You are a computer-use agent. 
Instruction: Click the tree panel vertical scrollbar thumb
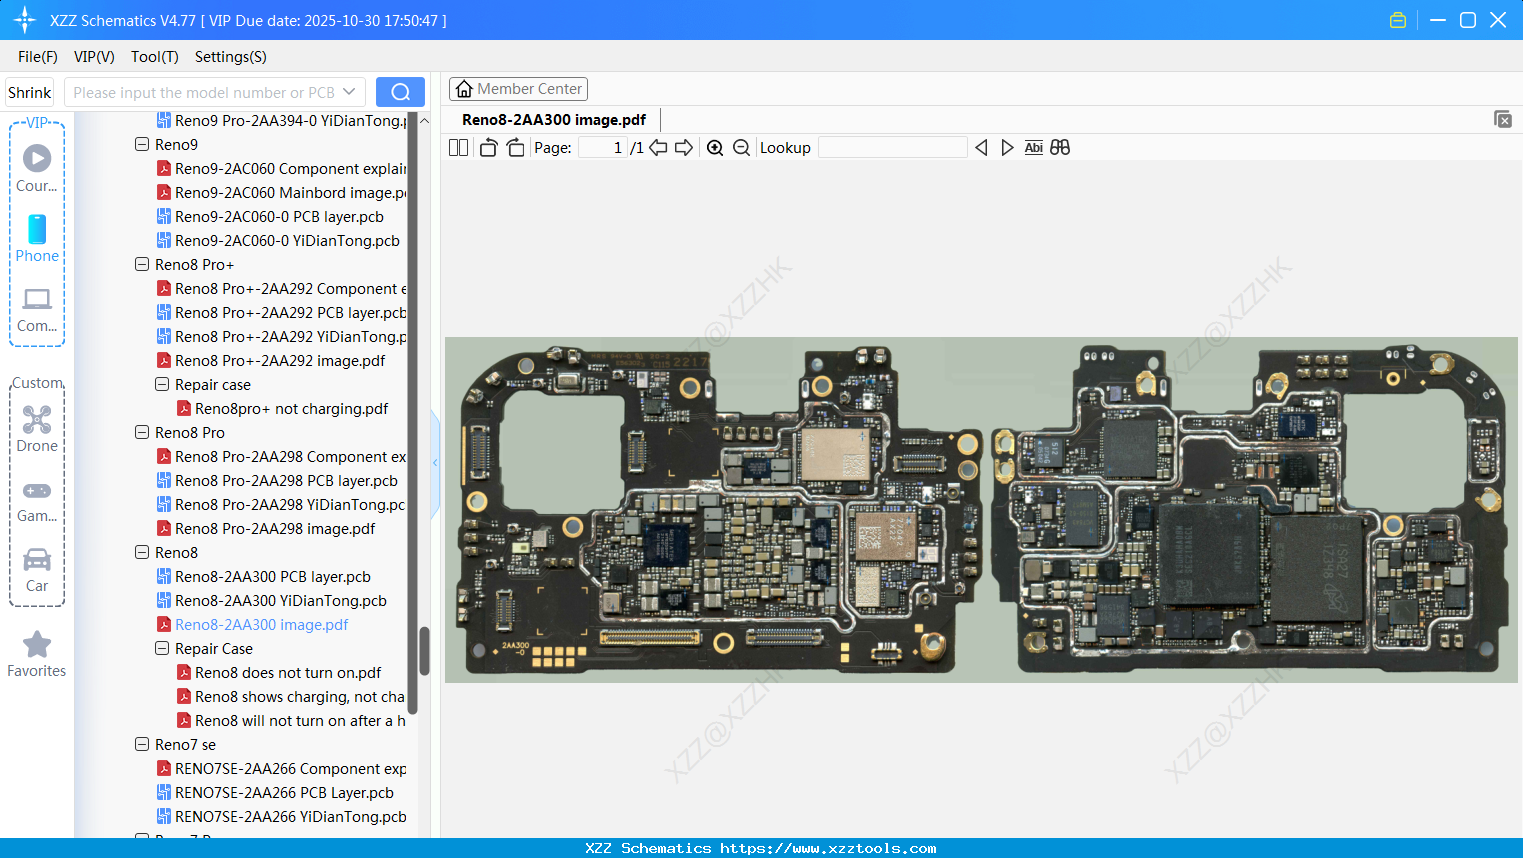pos(424,651)
